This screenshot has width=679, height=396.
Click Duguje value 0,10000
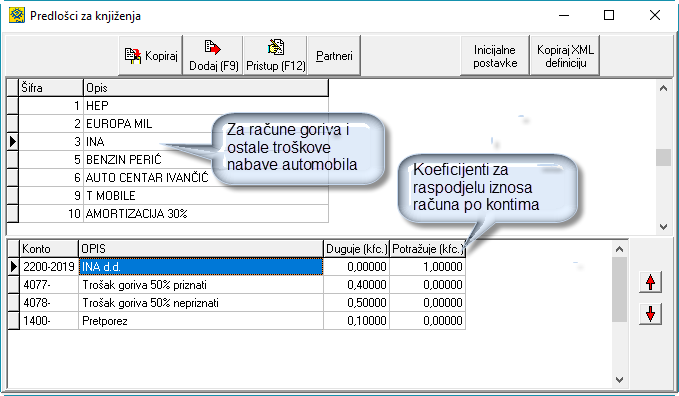356,321
